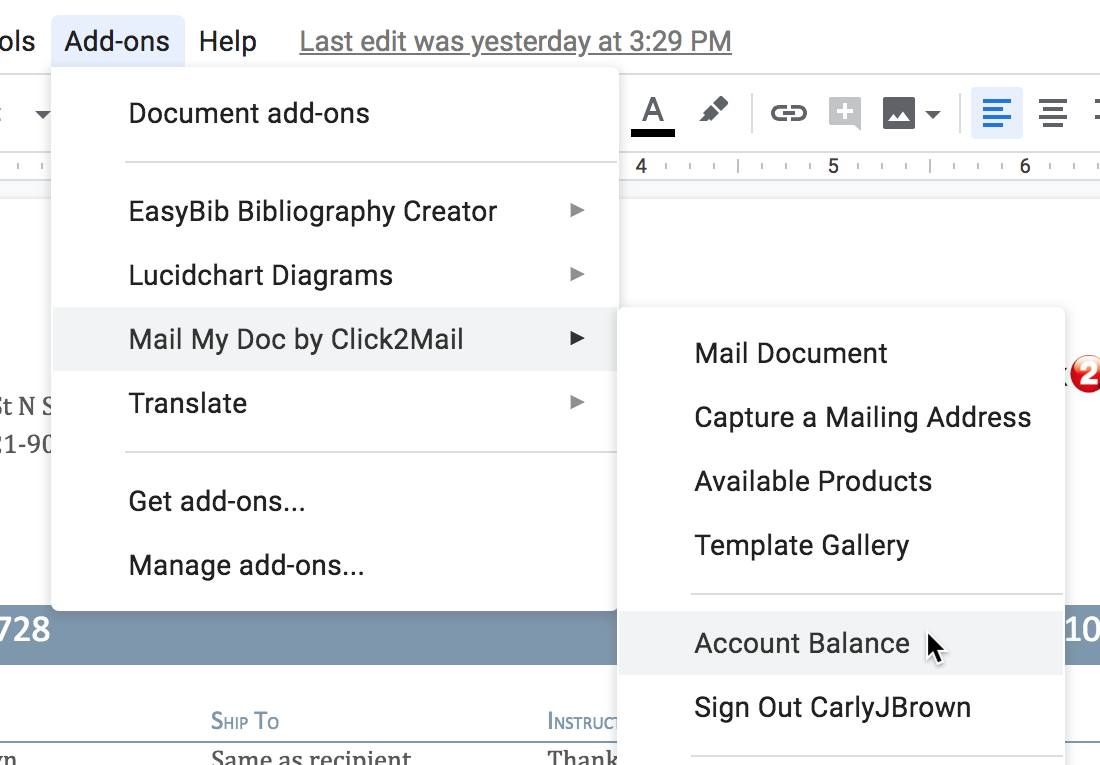Open the Add-ons menu
Screen dimensions: 1100x765
click(117, 41)
